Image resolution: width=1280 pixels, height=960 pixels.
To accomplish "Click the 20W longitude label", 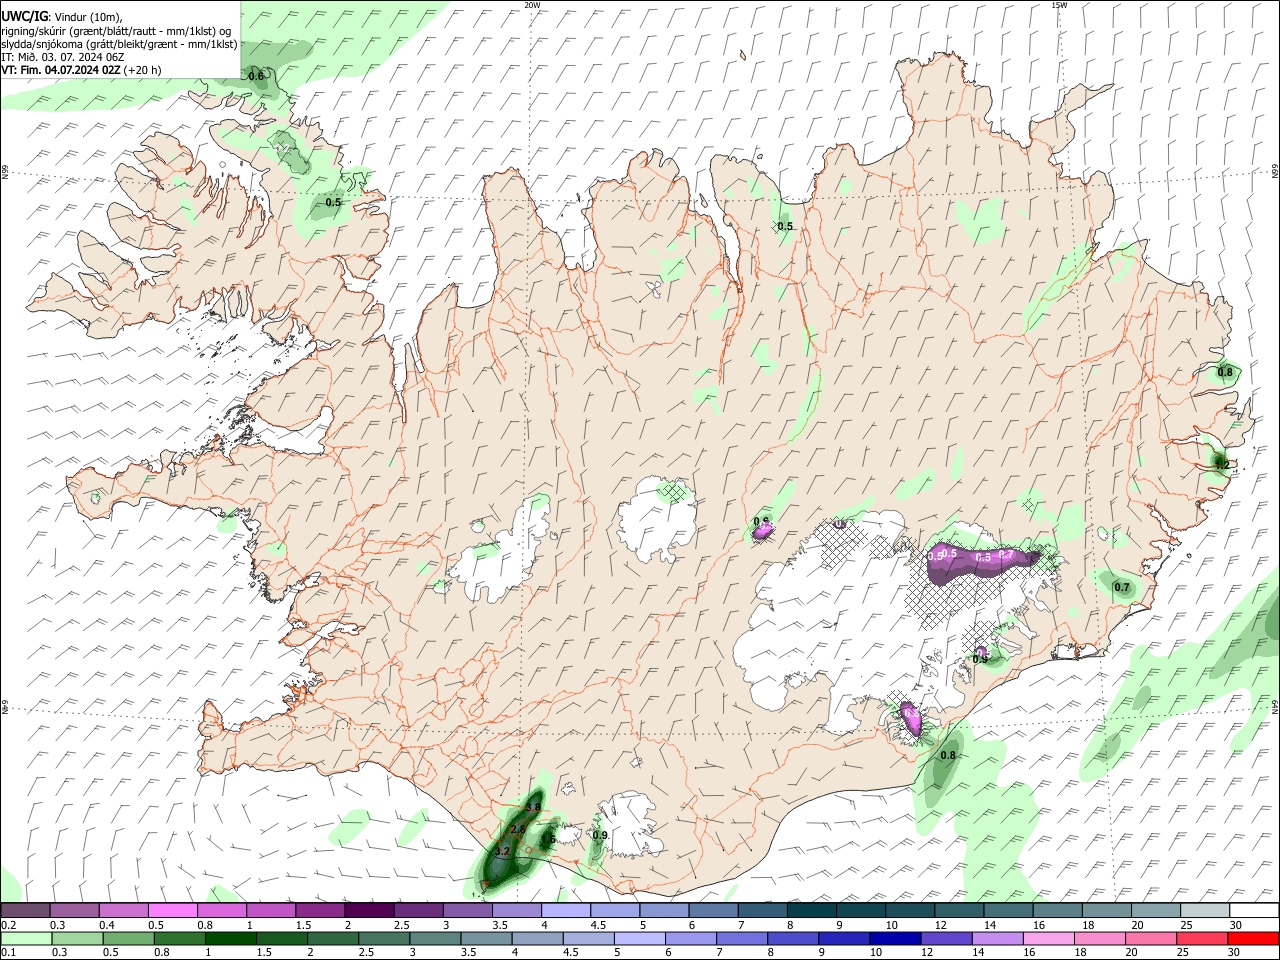I will [x=532, y=5].
